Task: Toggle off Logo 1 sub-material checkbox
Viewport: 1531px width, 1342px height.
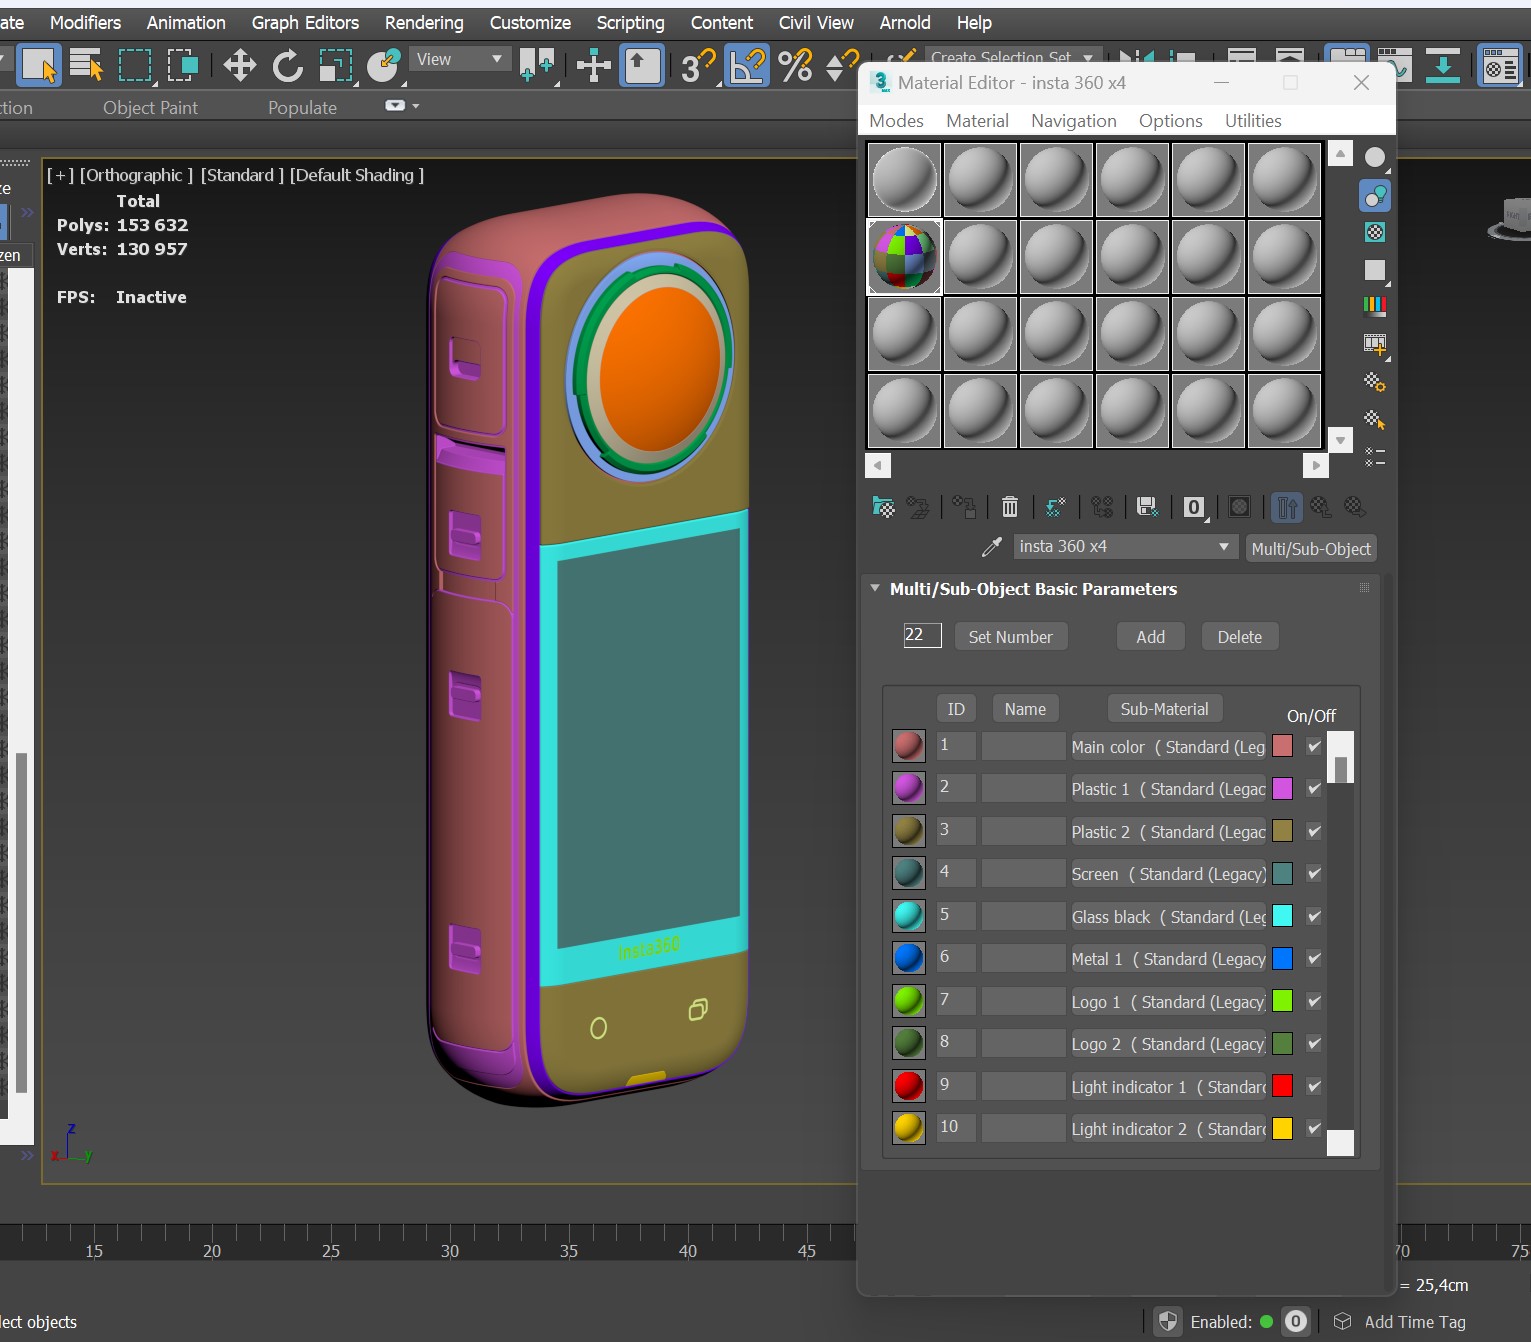Action: pos(1314,1001)
